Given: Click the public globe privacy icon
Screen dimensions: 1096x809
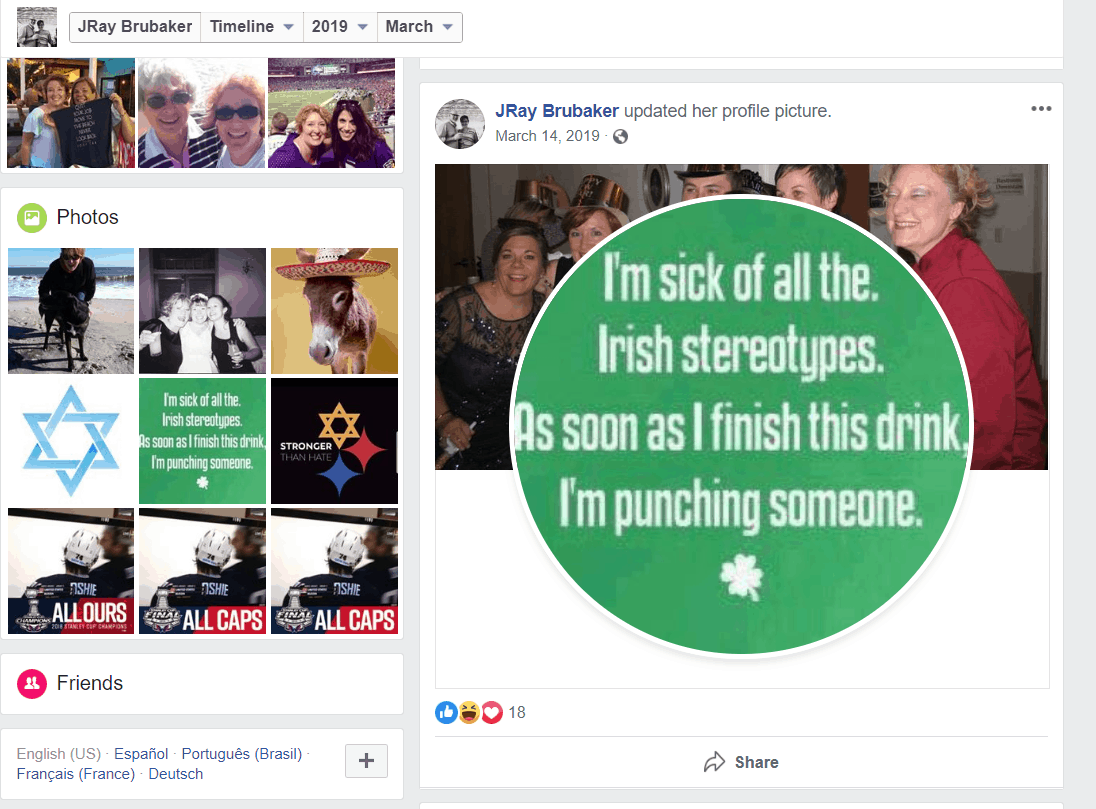Looking at the screenshot, I should (620, 136).
